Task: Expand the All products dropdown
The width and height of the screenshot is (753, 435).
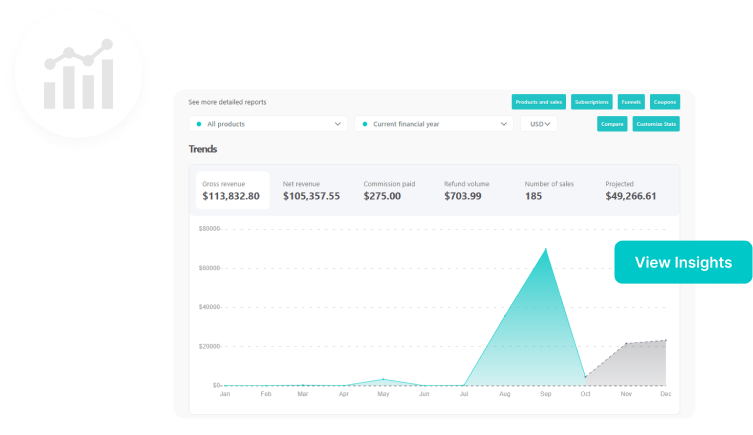Action: pyautogui.click(x=268, y=124)
